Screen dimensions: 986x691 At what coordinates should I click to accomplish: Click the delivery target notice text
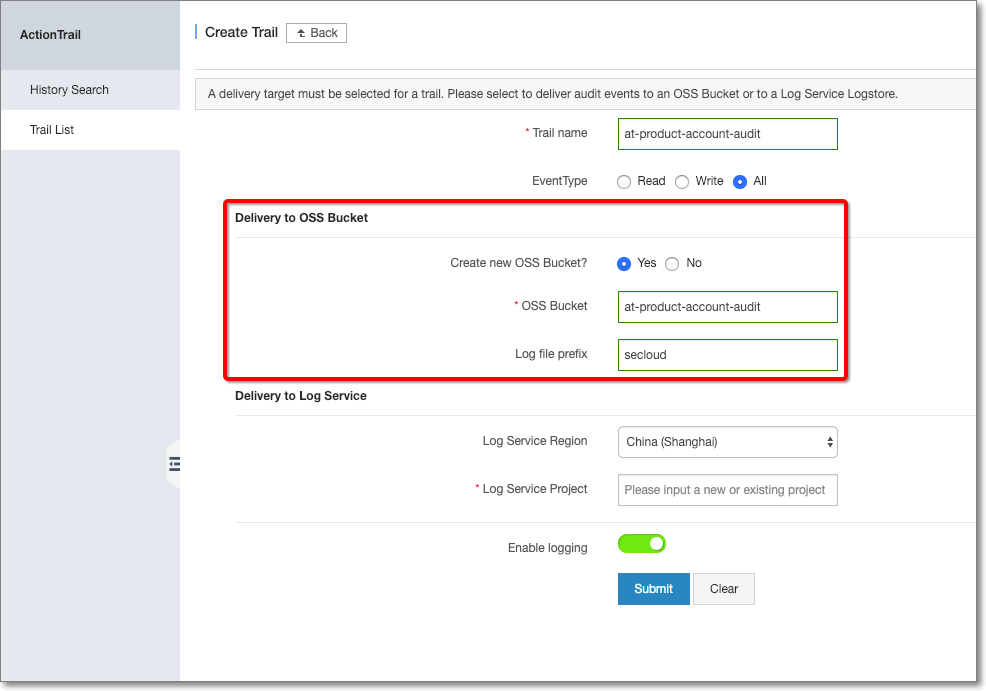click(553, 94)
